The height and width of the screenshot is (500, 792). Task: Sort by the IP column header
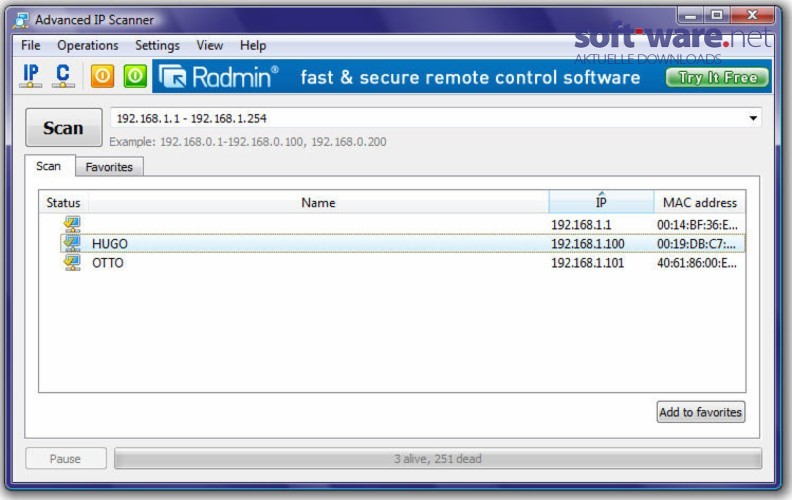pos(601,203)
